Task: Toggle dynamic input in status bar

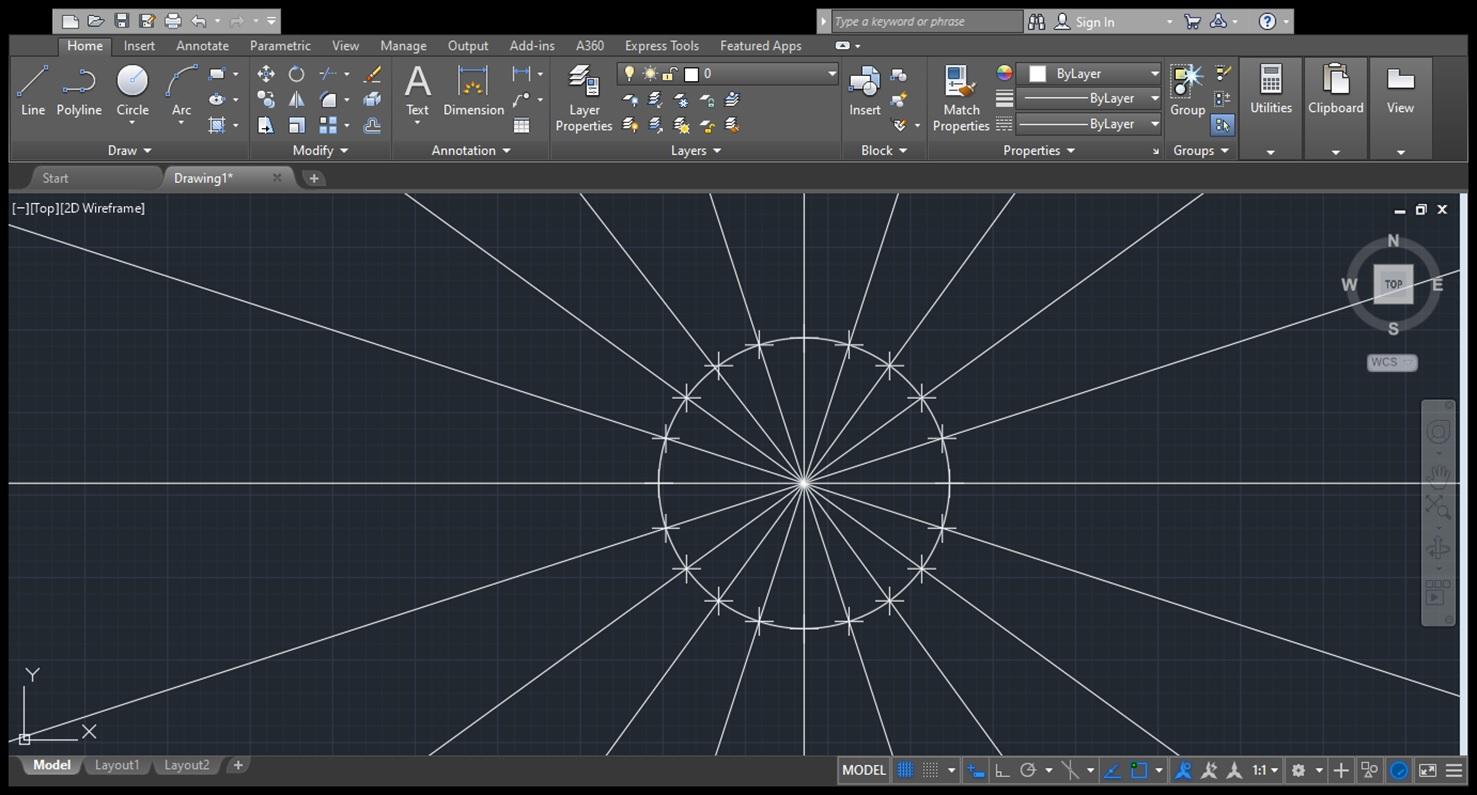Action: point(975,770)
